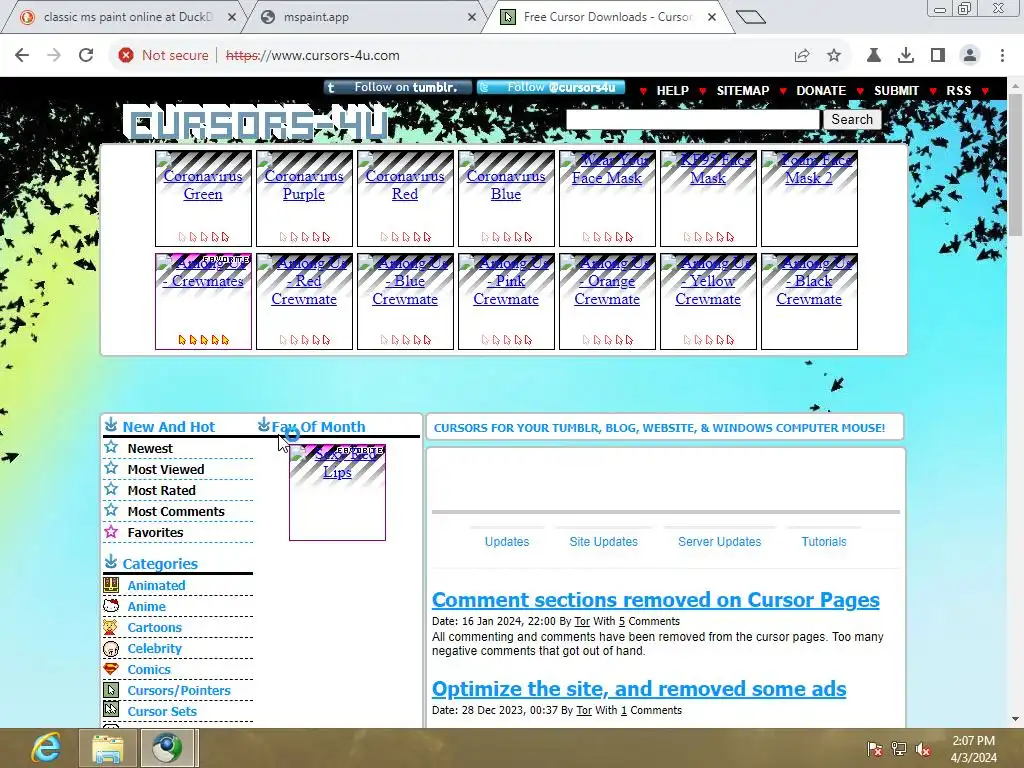Open a new browser tab

(750, 17)
